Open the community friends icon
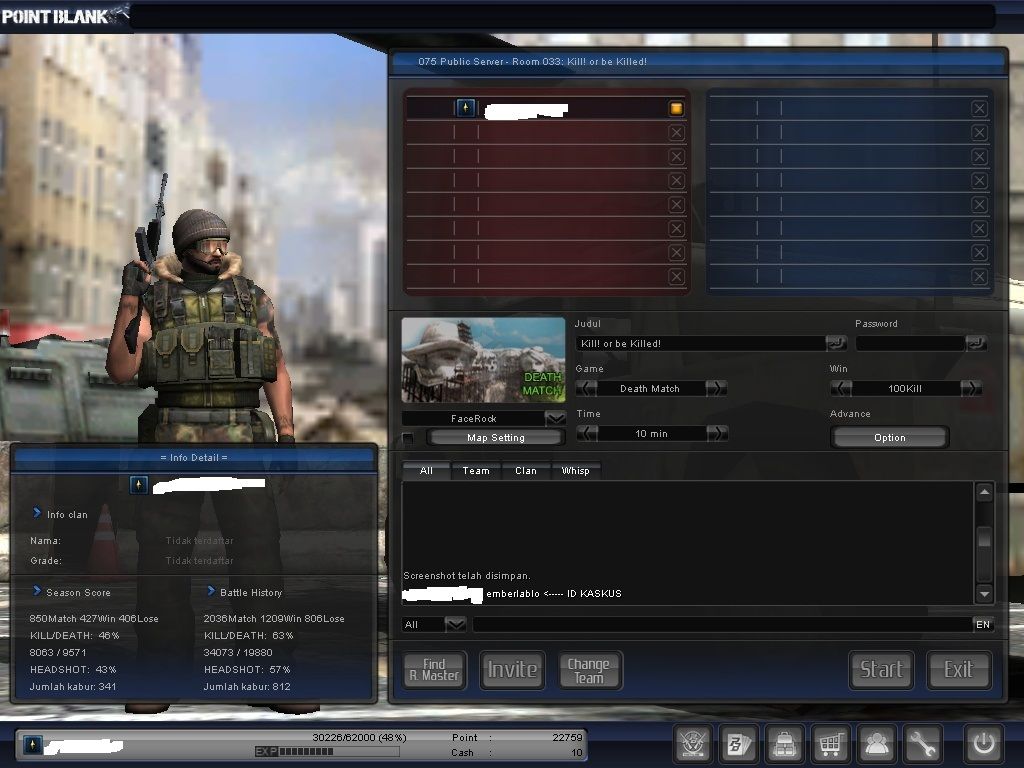The height and width of the screenshot is (768, 1024). click(x=876, y=744)
